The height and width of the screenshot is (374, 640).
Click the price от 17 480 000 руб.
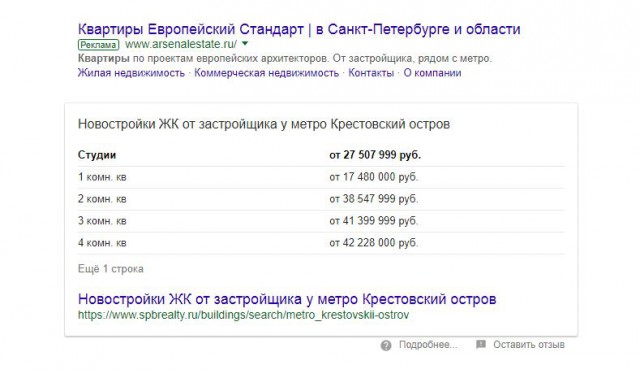[374, 177]
